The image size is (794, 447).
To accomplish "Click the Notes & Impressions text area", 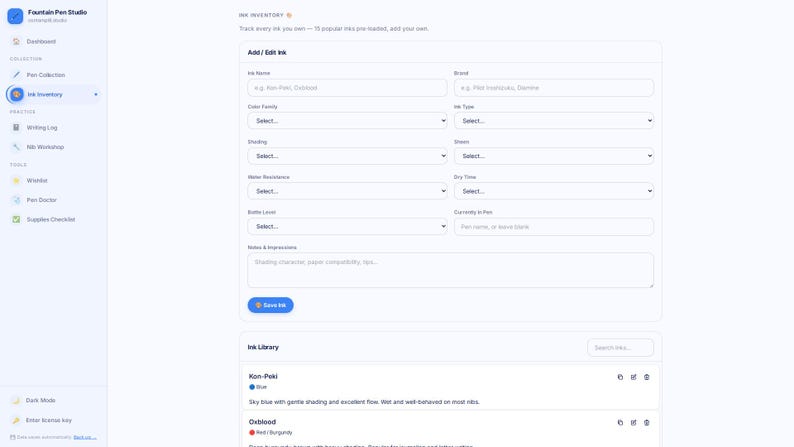I will point(451,270).
